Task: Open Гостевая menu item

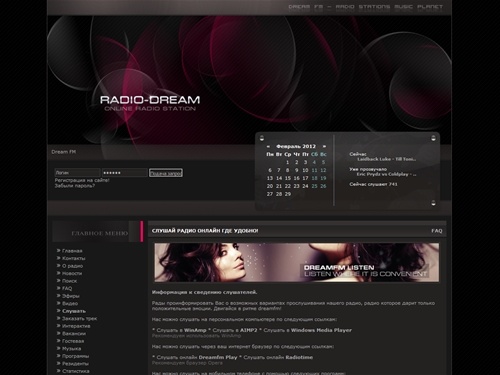Action: point(73,341)
